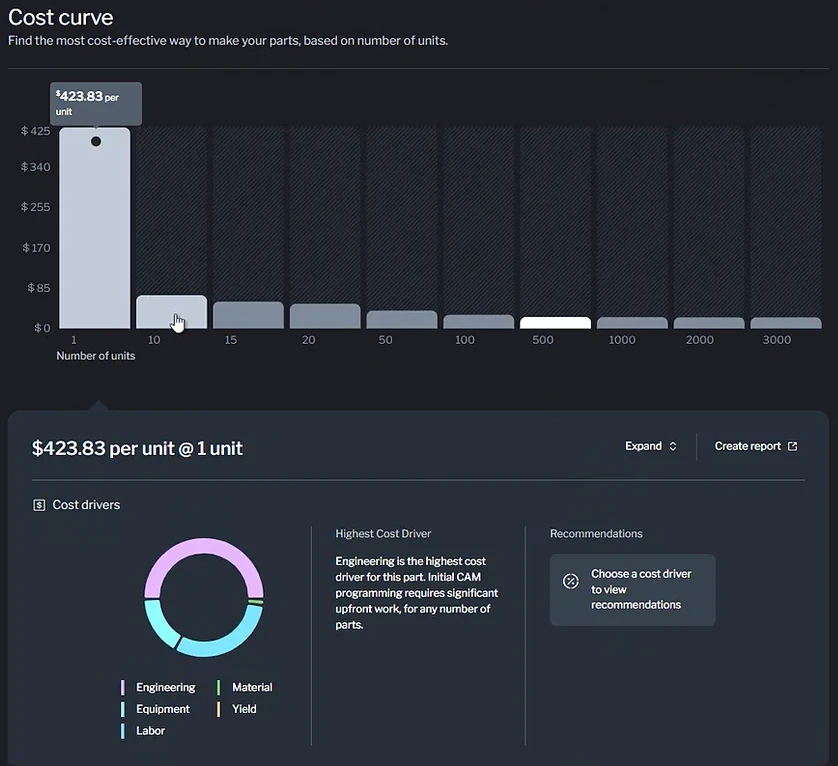
Task: Click the Create report text
Action: click(x=748, y=446)
